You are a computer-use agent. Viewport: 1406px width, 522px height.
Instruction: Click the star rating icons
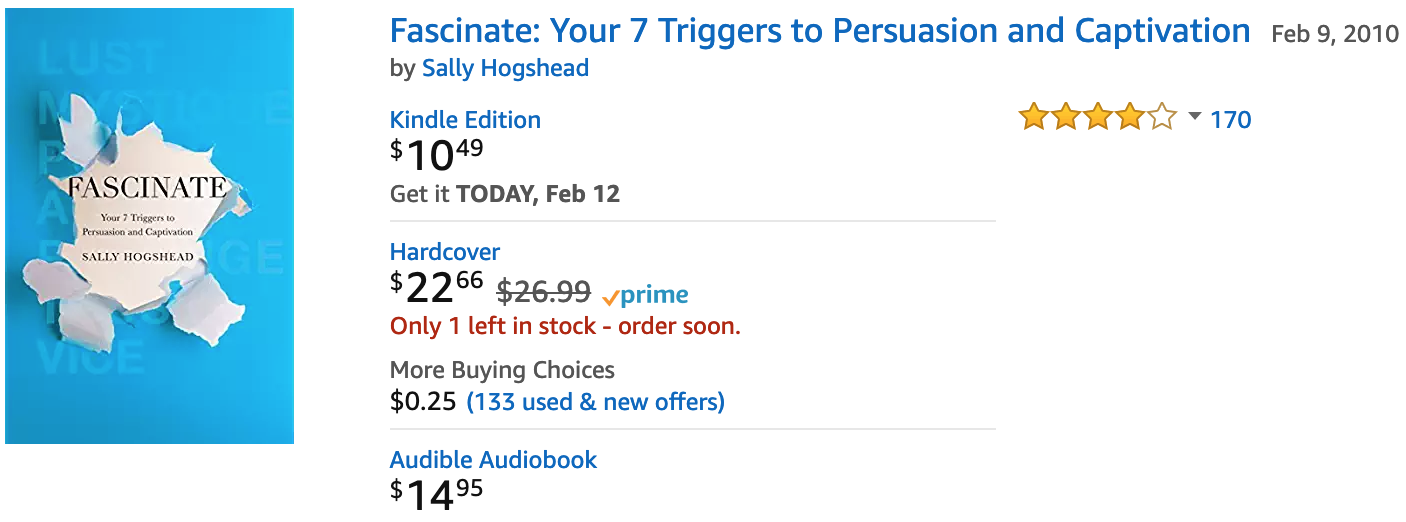[1098, 119]
